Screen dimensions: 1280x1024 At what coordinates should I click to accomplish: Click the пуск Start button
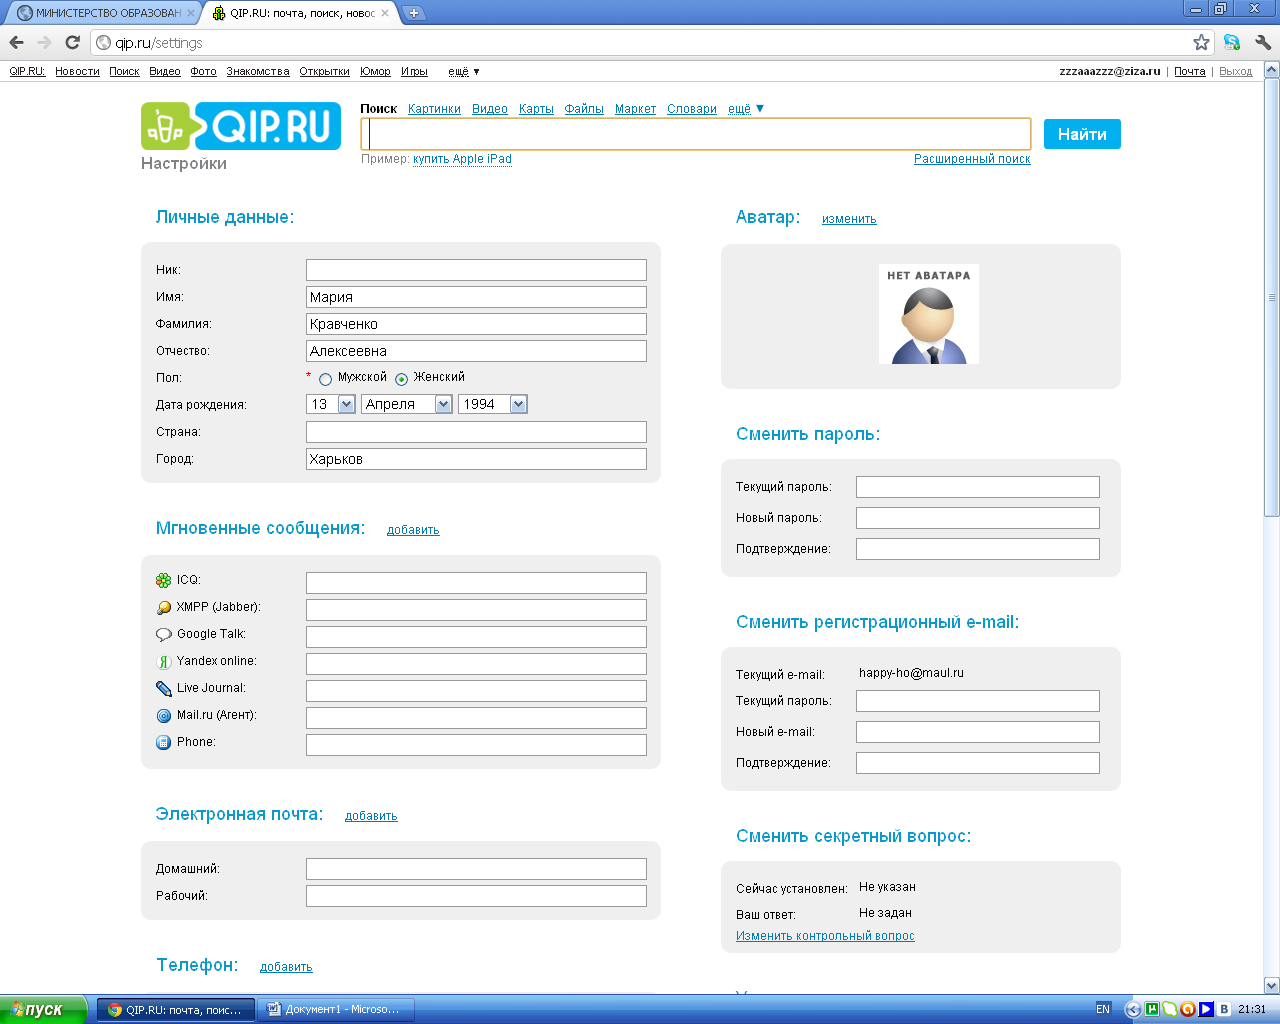click(x=43, y=1009)
